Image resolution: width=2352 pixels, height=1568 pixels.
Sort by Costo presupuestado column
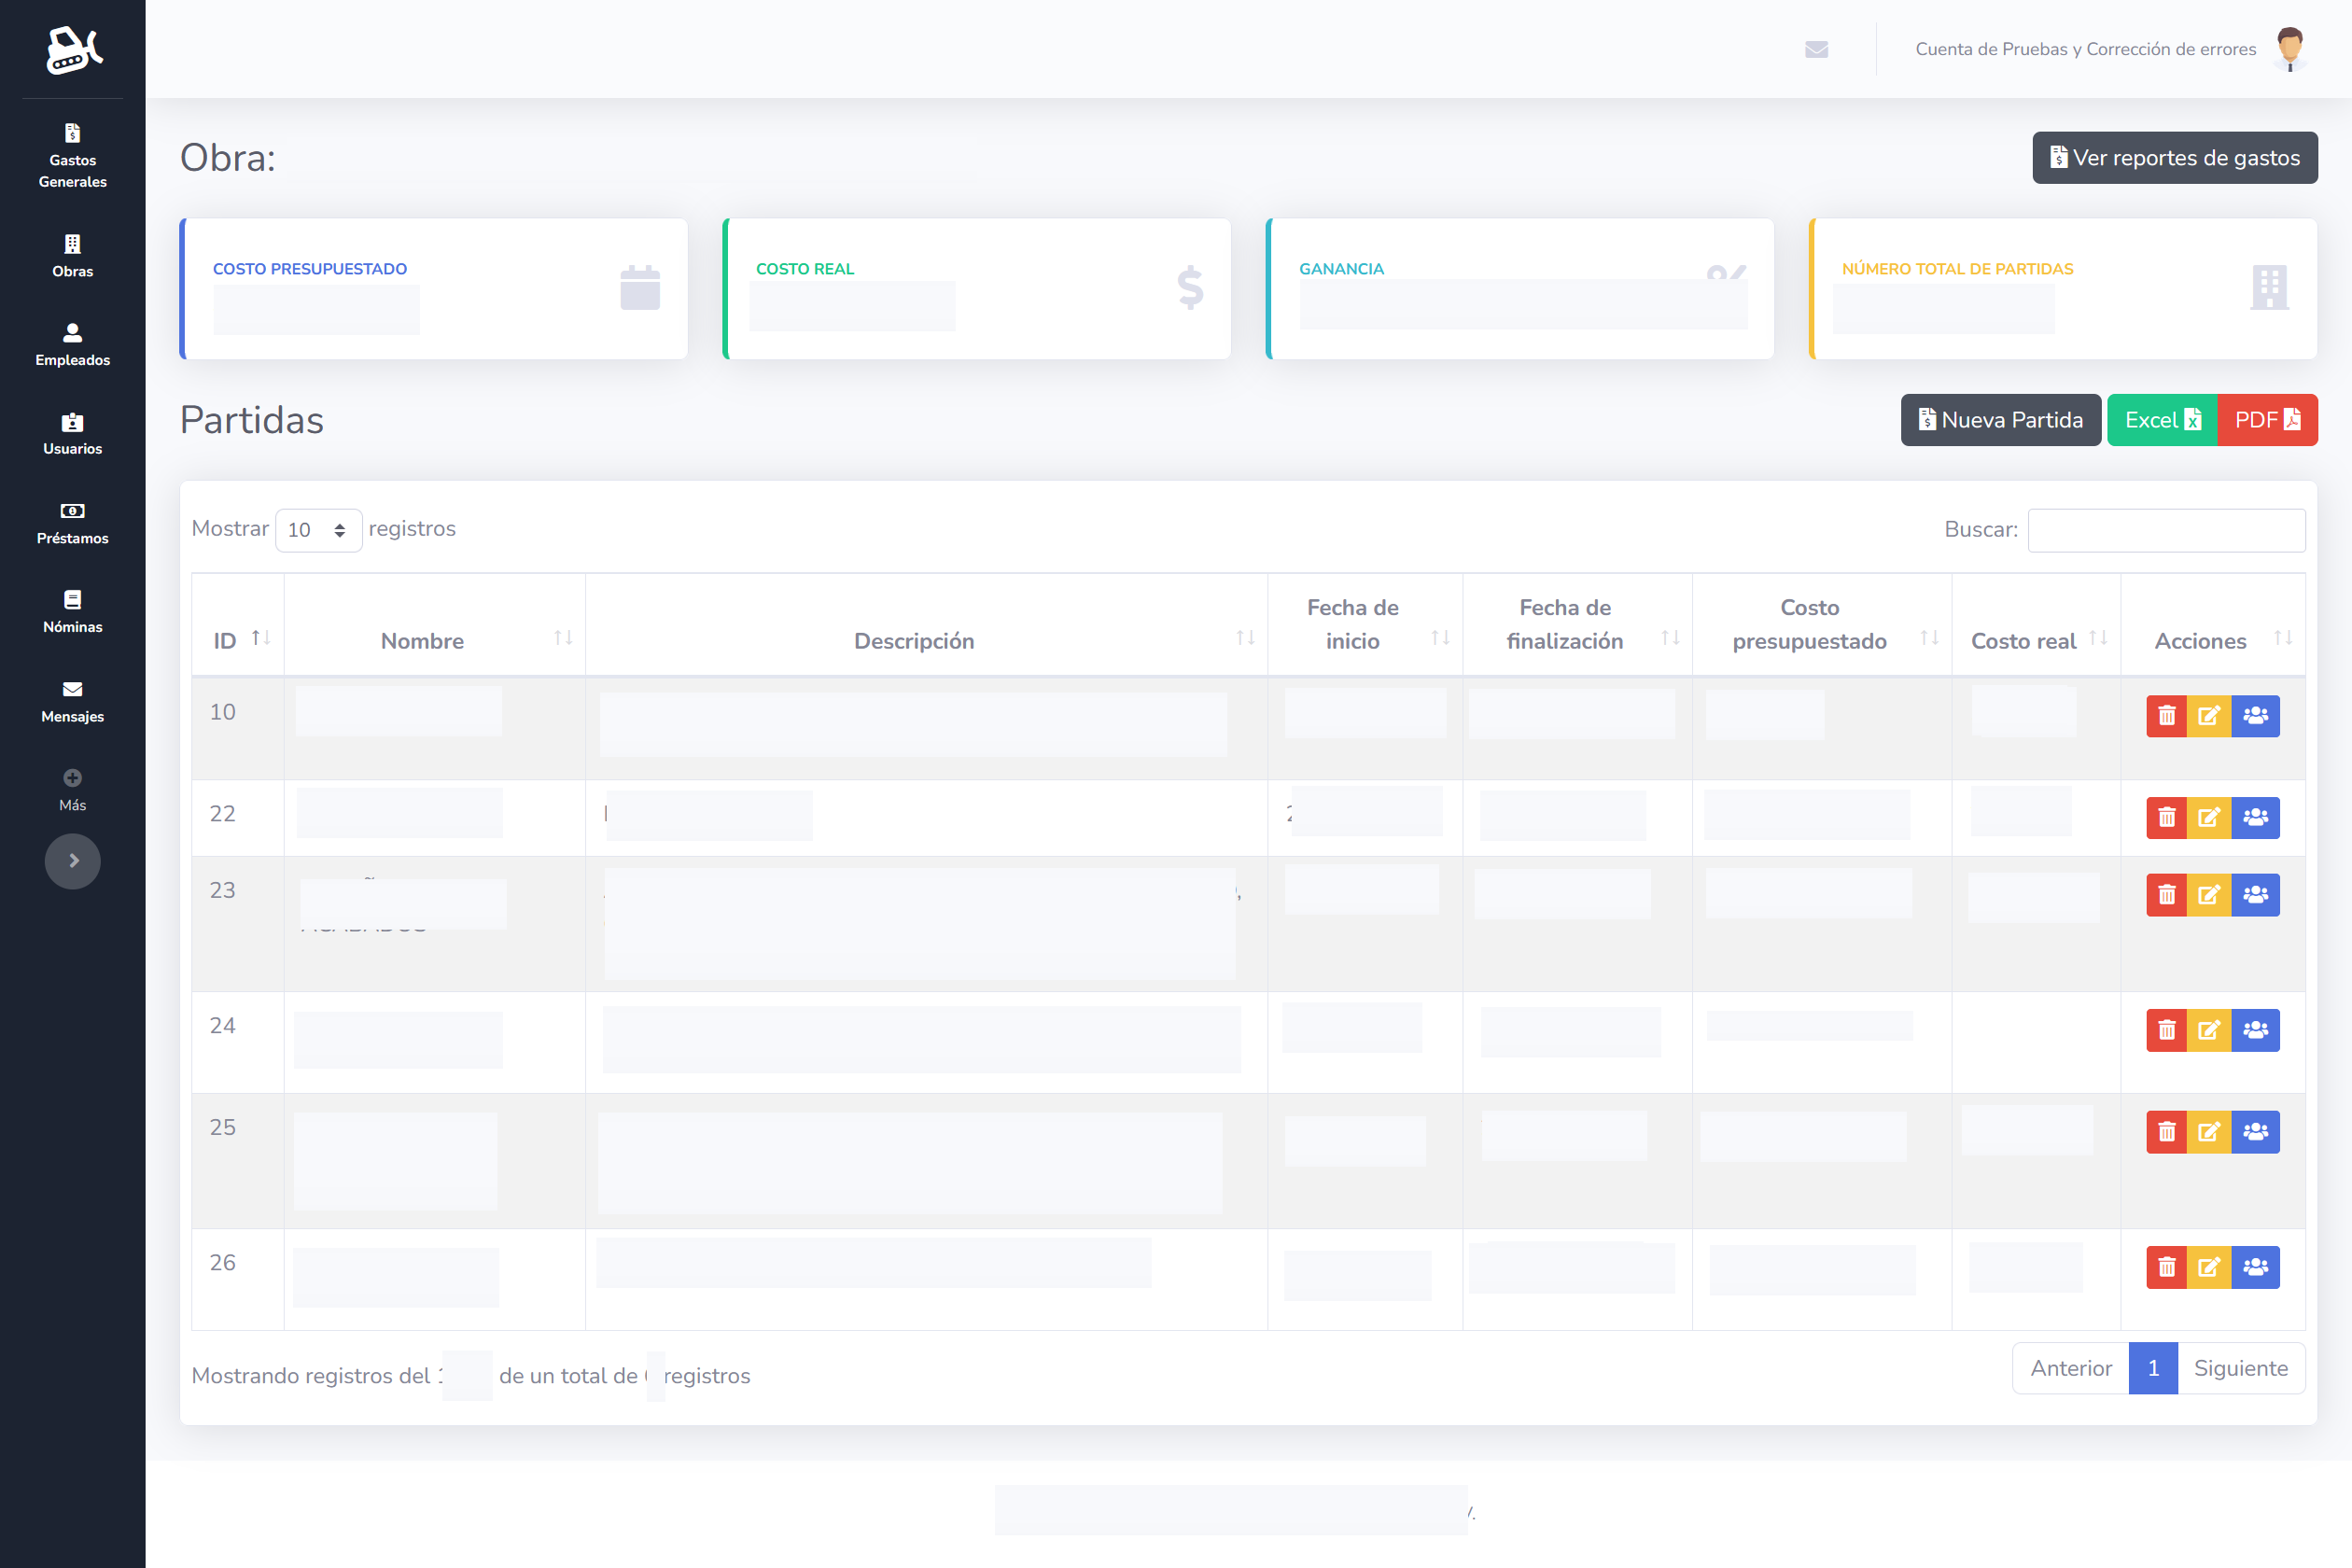1822,624
